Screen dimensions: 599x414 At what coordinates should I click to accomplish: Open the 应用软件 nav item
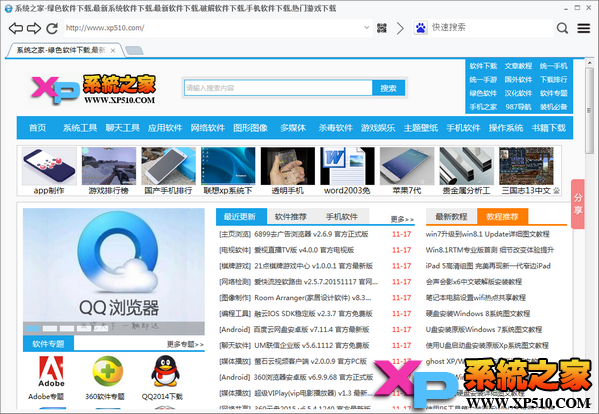[x=165, y=128]
